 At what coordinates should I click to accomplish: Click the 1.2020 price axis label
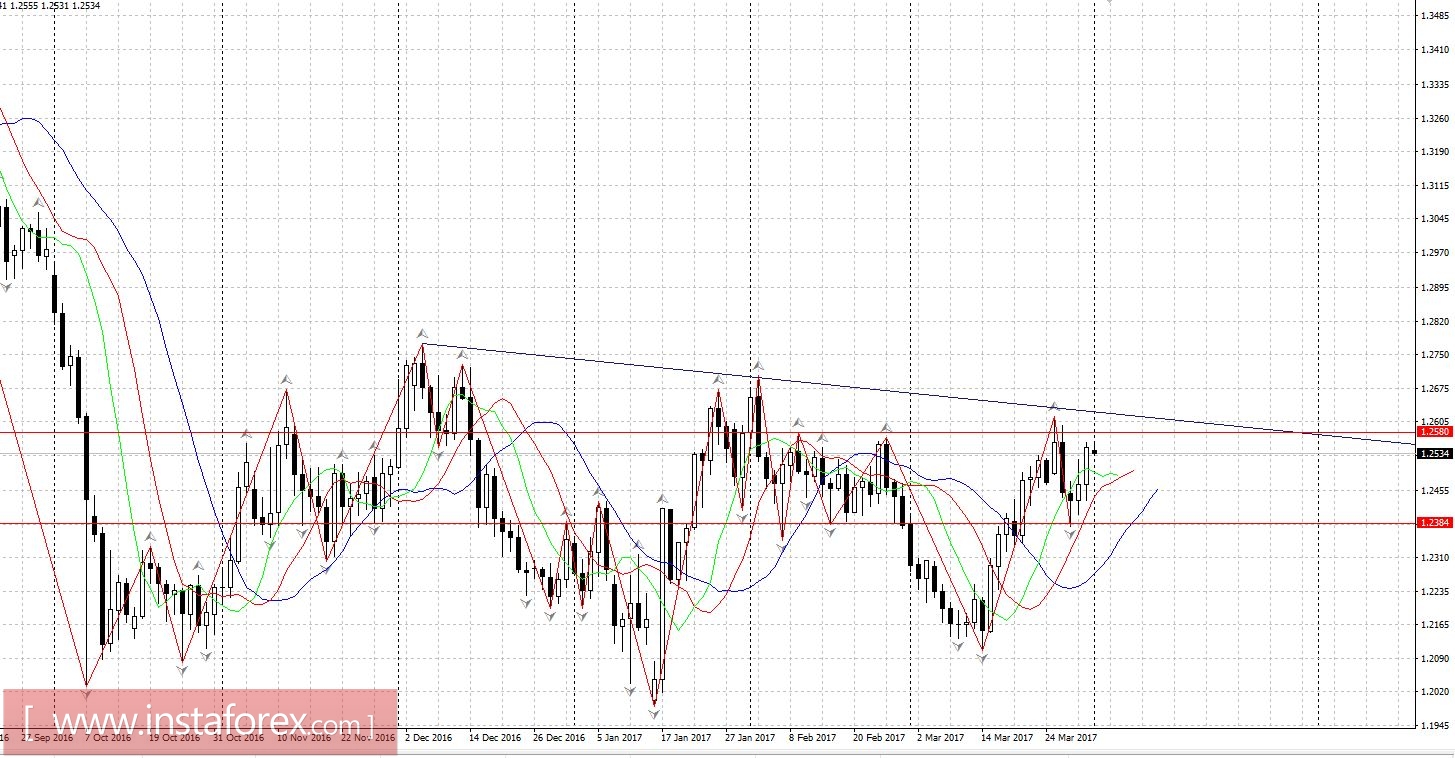pos(1436,692)
